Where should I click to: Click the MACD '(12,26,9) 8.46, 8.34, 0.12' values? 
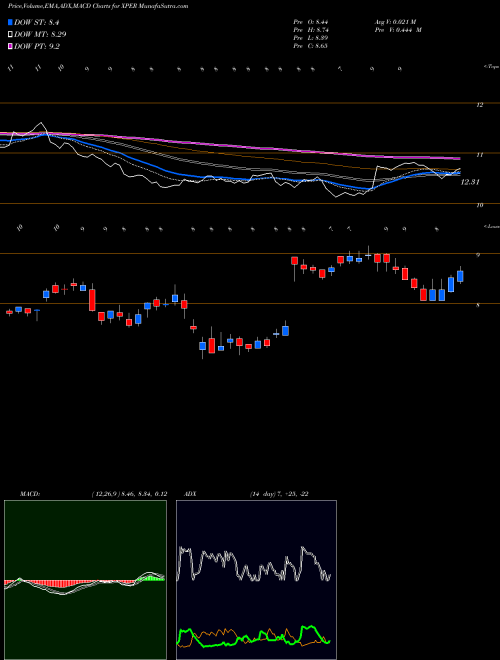pyautogui.click(x=129, y=494)
